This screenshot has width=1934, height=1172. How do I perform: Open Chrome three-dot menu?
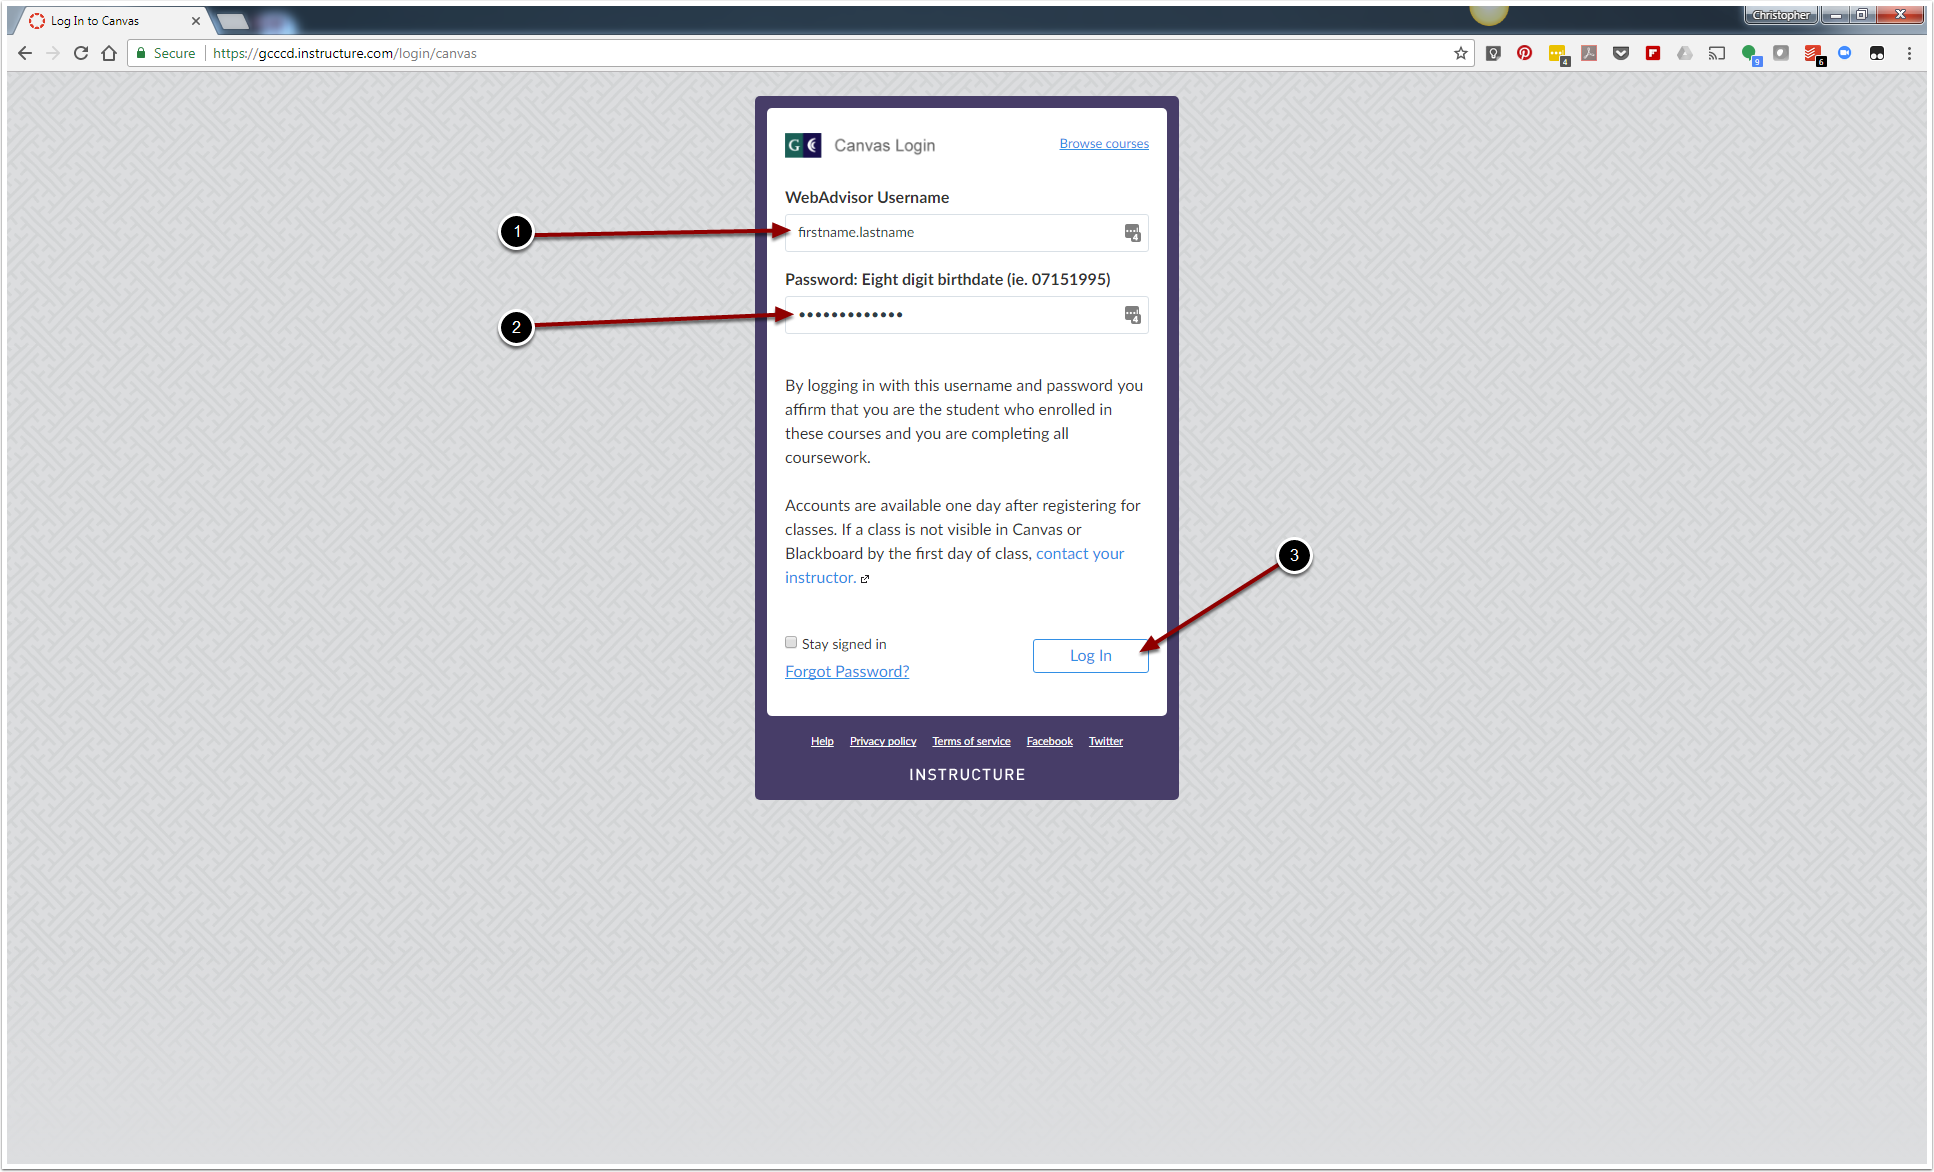[x=1909, y=53]
